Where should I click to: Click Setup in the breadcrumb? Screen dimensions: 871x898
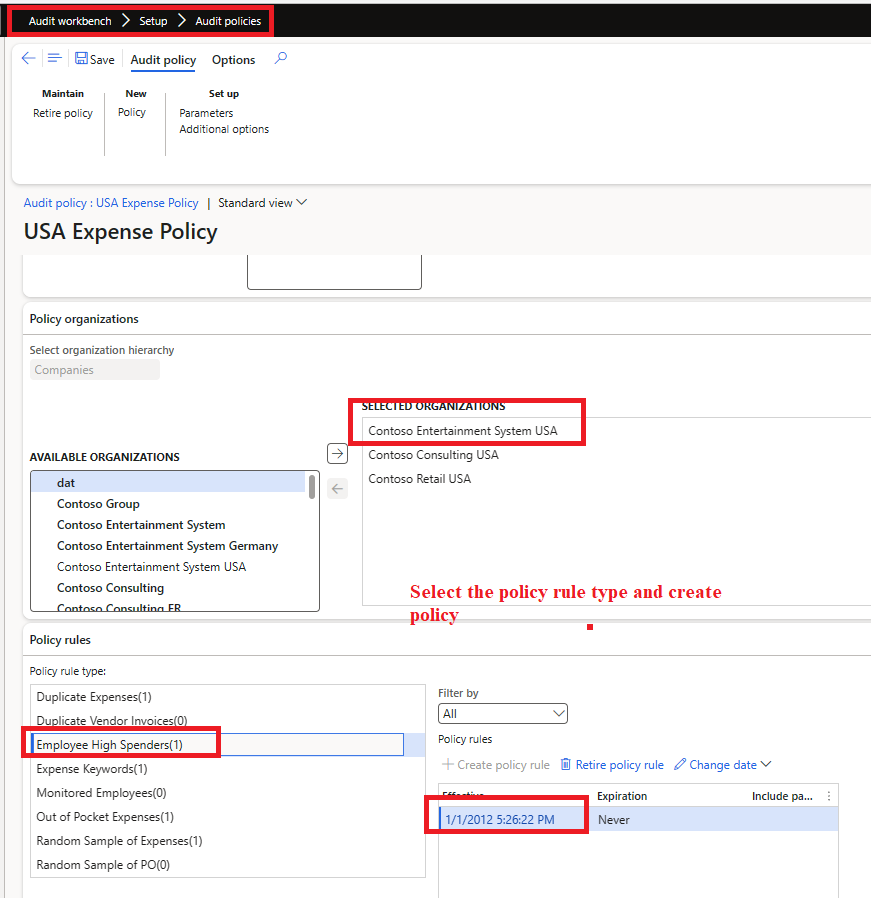(153, 20)
